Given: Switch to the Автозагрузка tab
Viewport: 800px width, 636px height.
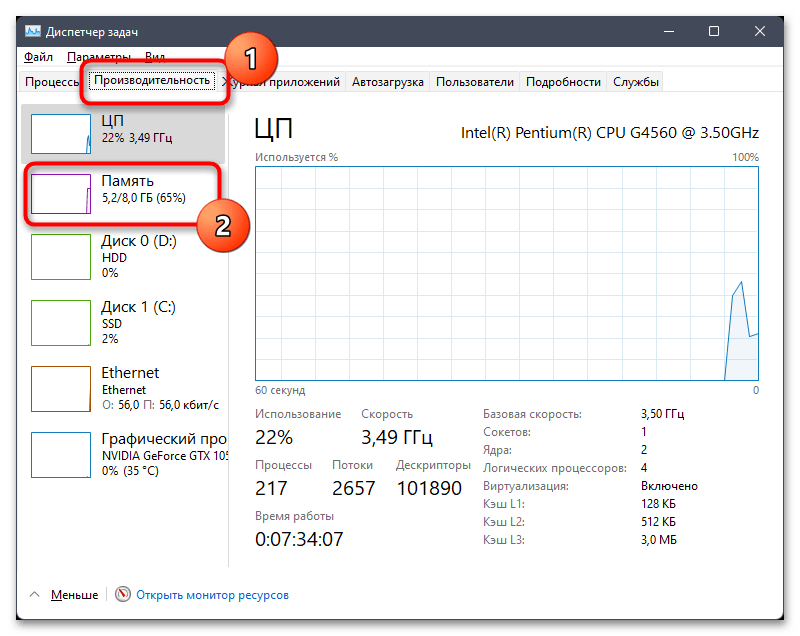Looking at the screenshot, I should [x=387, y=82].
